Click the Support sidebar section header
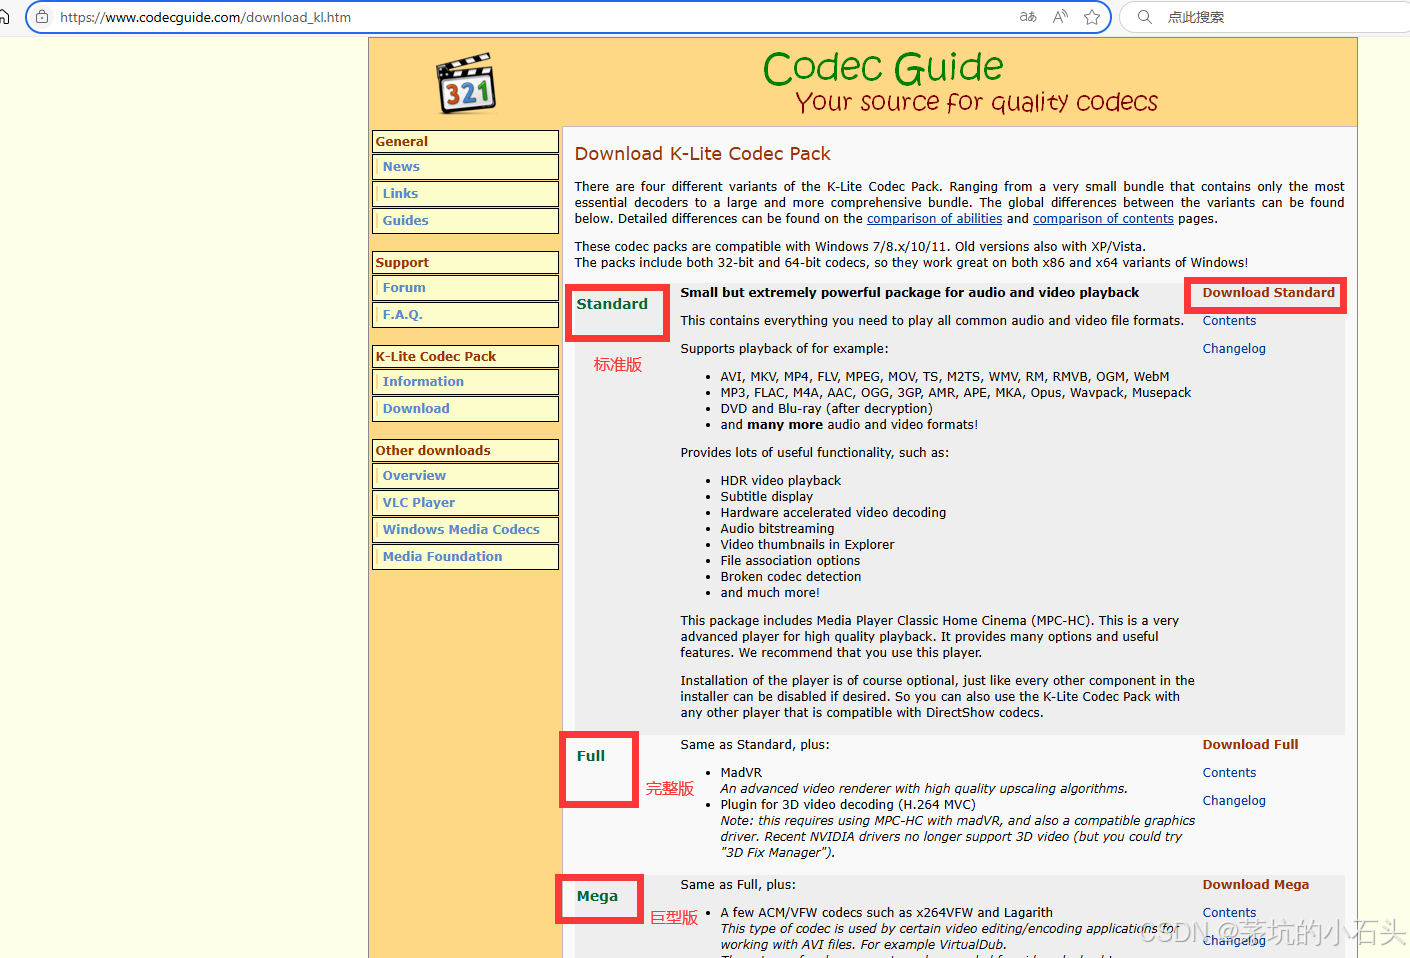Viewport: 1410px width, 958px height. (x=465, y=263)
